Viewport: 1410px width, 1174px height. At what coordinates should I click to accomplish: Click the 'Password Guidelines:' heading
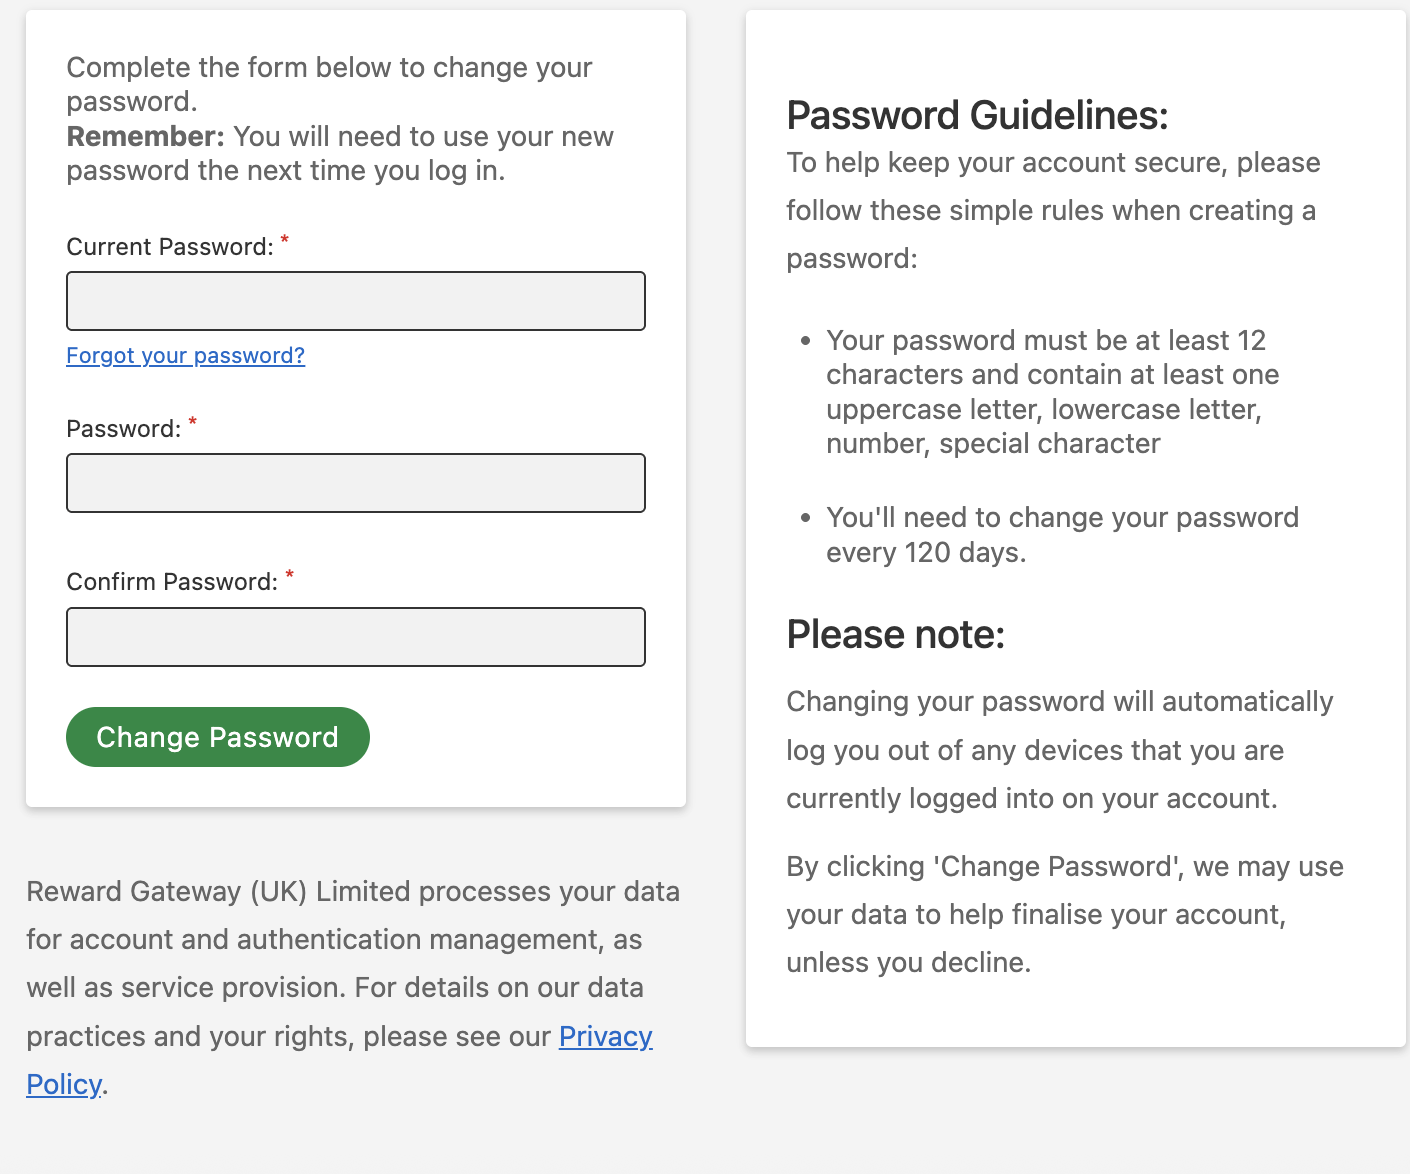click(x=977, y=115)
